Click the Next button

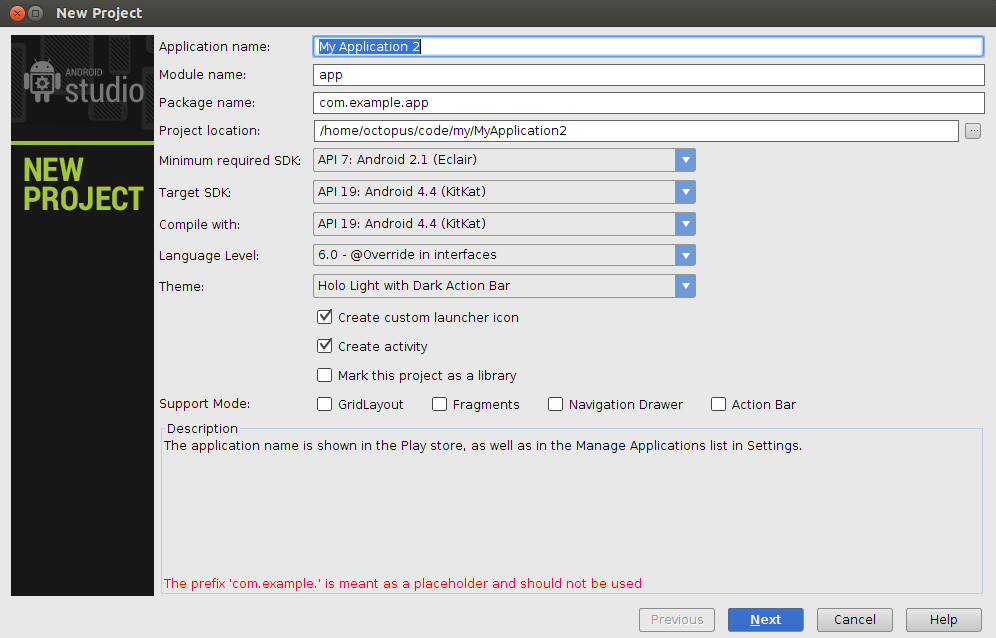pos(765,620)
